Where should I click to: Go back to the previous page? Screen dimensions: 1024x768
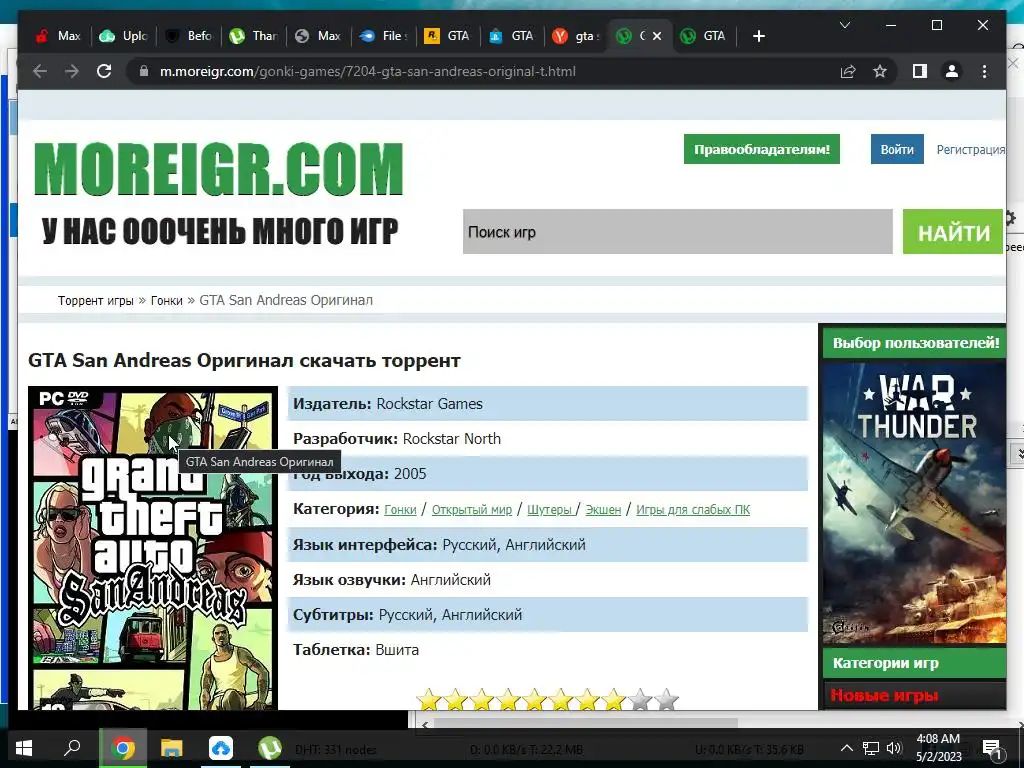click(x=40, y=71)
